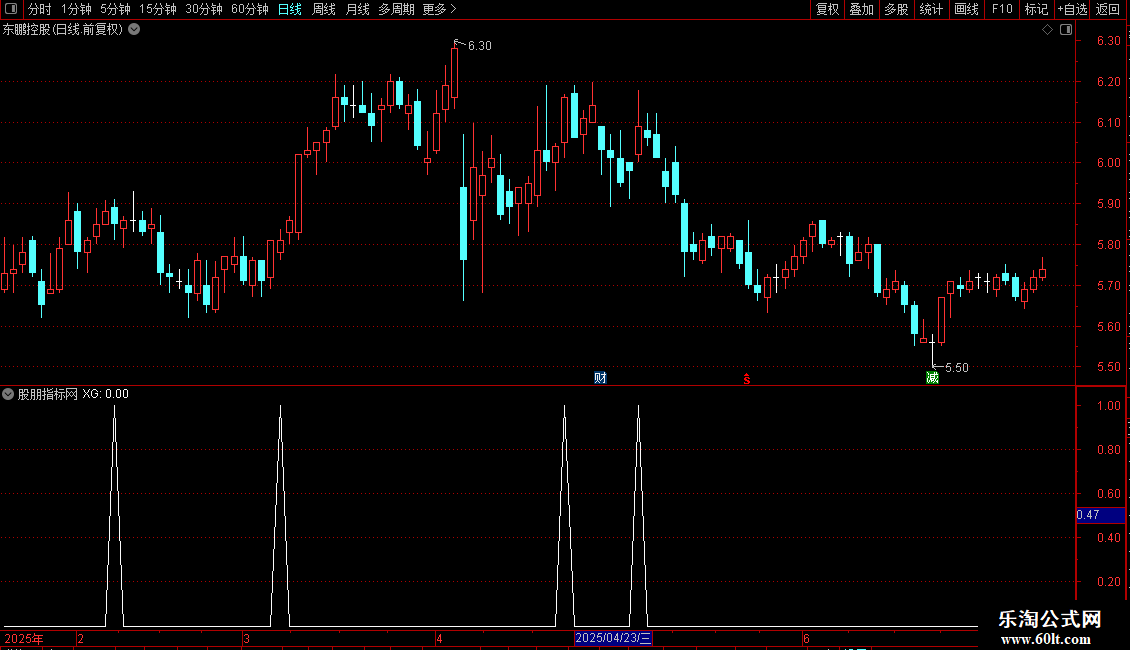Click the diamond icon above the price axis

pyautogui.click(x=1047, y=30)
